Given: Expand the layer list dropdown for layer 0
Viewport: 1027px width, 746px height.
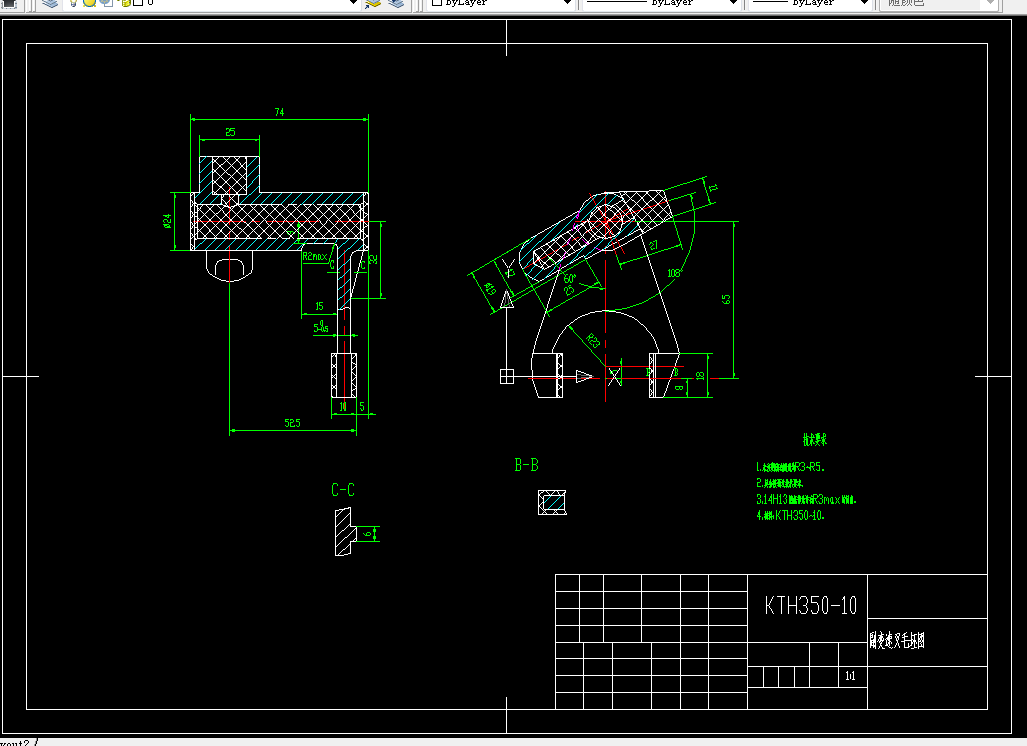Looking at the screenshot, I should tap(353, 3).
